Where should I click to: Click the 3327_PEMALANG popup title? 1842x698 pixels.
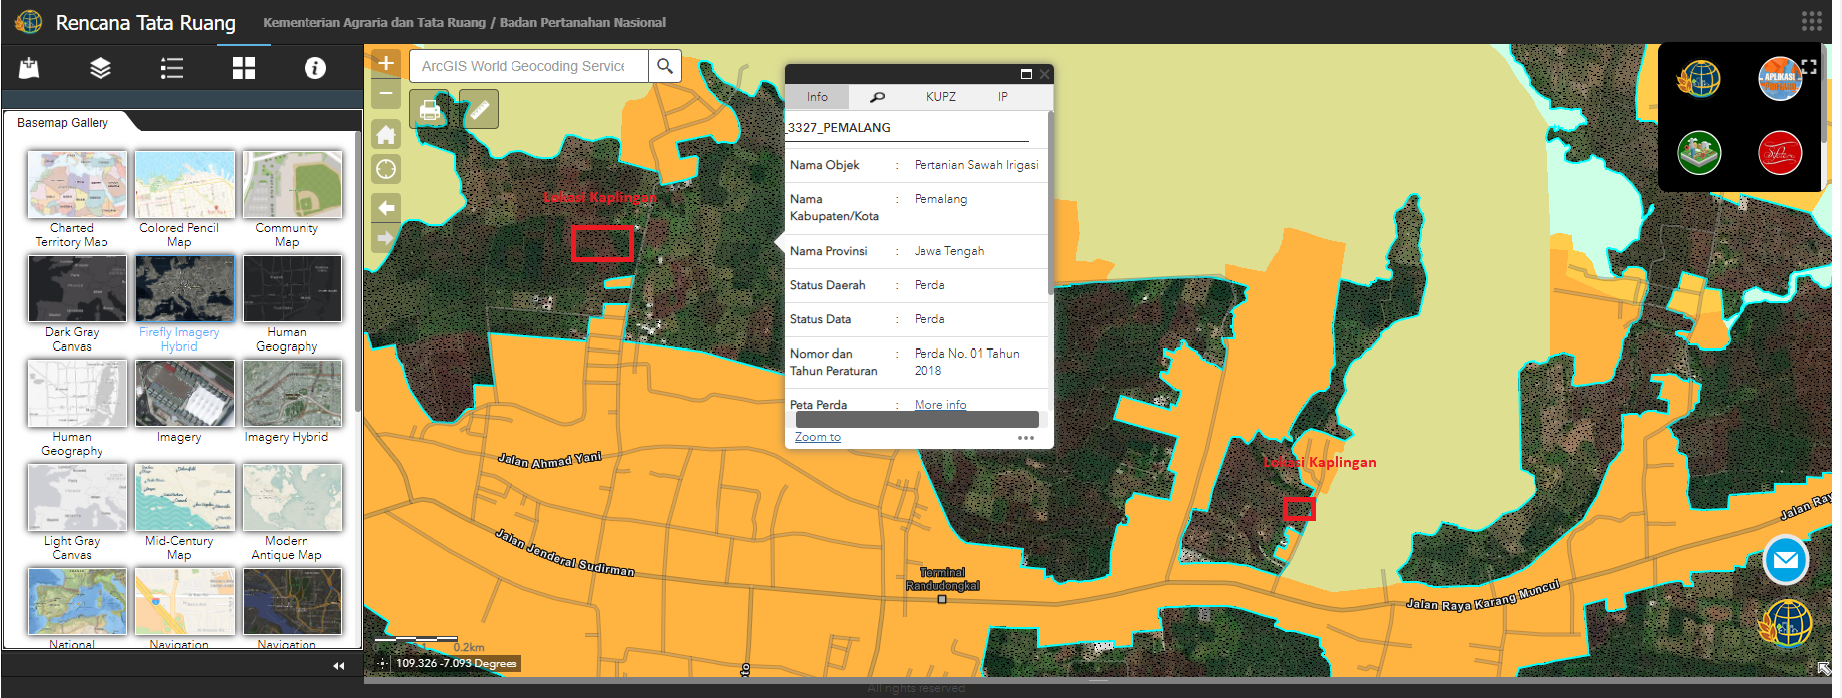(839, 127)
